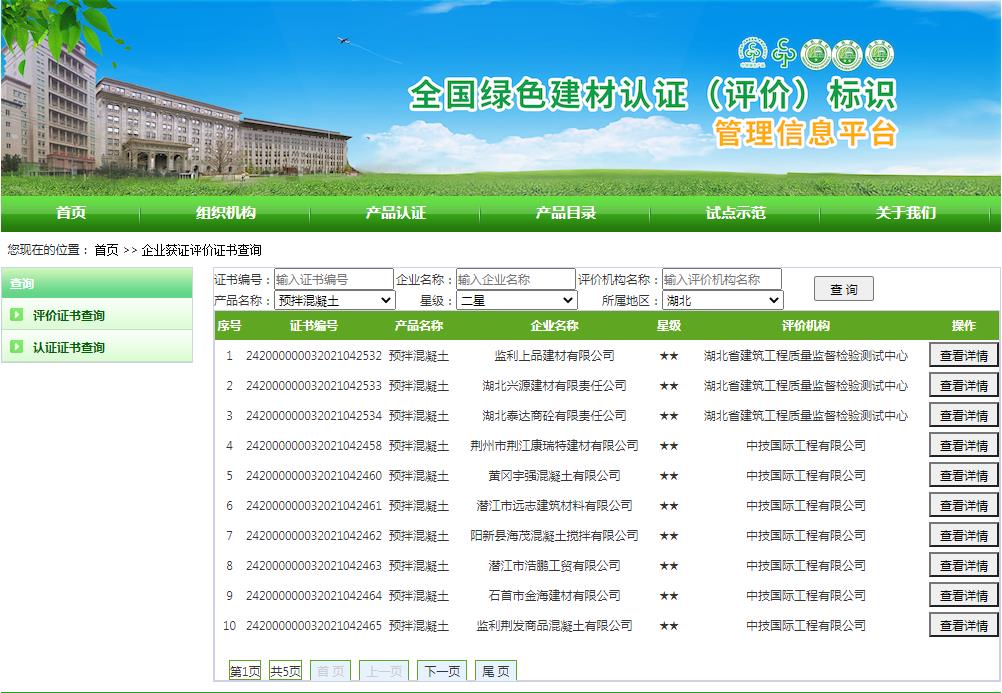Click the 首页 breadcrumb link
Image resolution: width=1002 pixels, height=693 pixels.
click(106, 250)
